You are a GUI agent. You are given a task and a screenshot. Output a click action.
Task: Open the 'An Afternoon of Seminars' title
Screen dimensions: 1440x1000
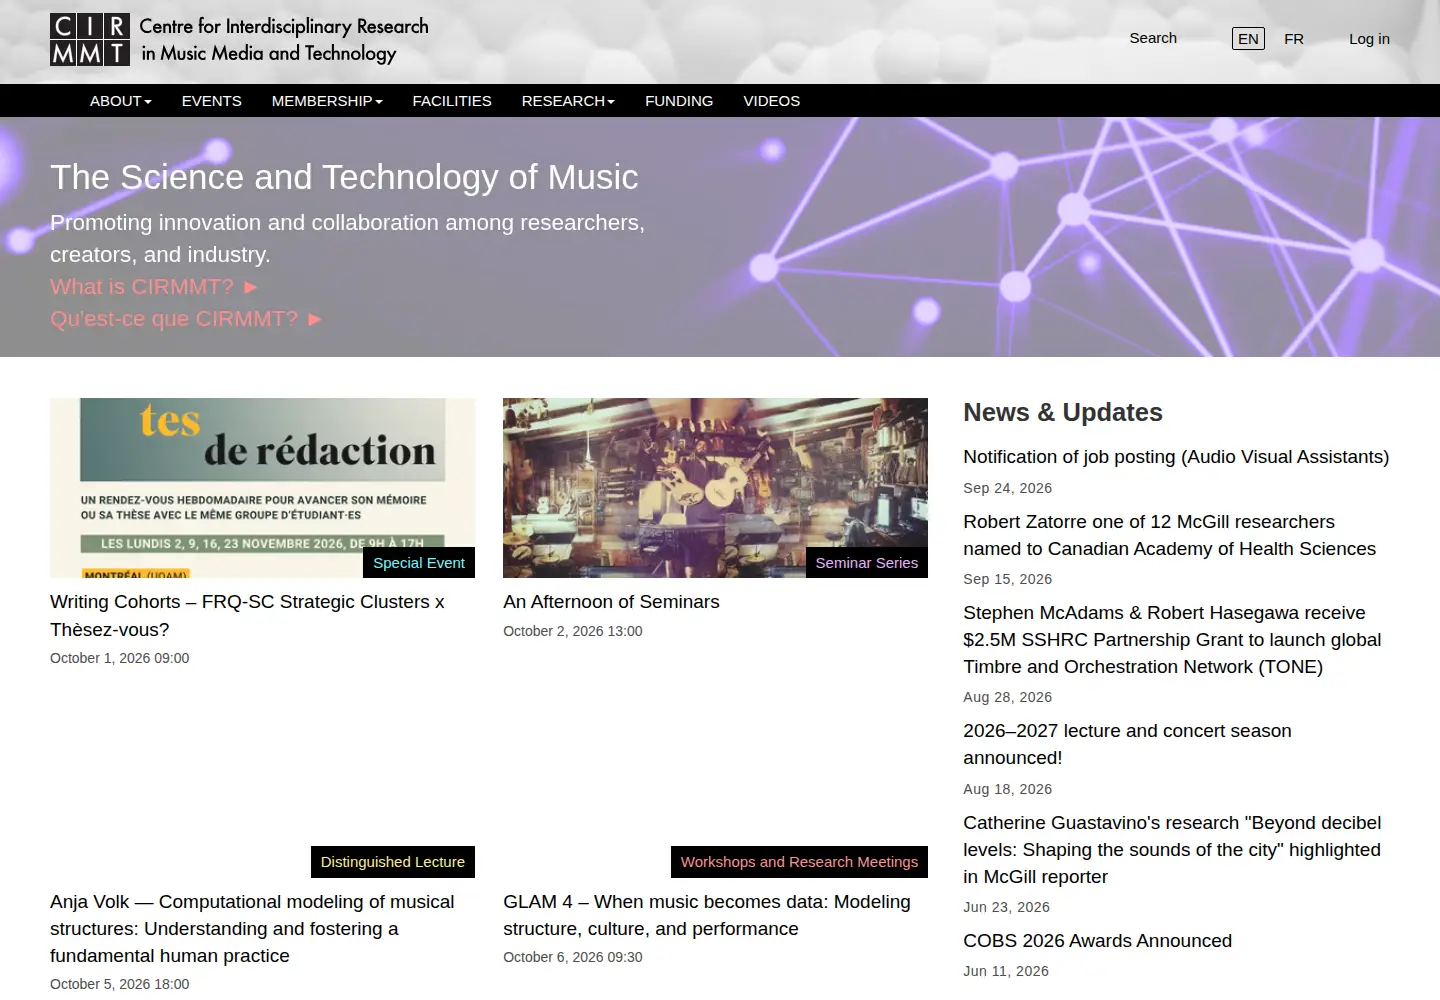pyautogui.click(x=611, y=602)
